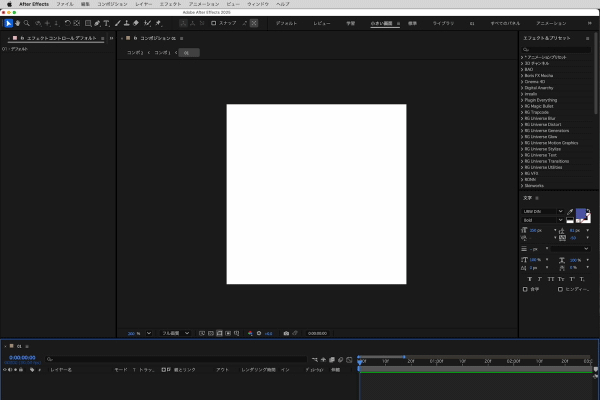Click the blue fill color swatch
Image resolution: width=600 pixels, height=400 pixels.
point(580,214)
